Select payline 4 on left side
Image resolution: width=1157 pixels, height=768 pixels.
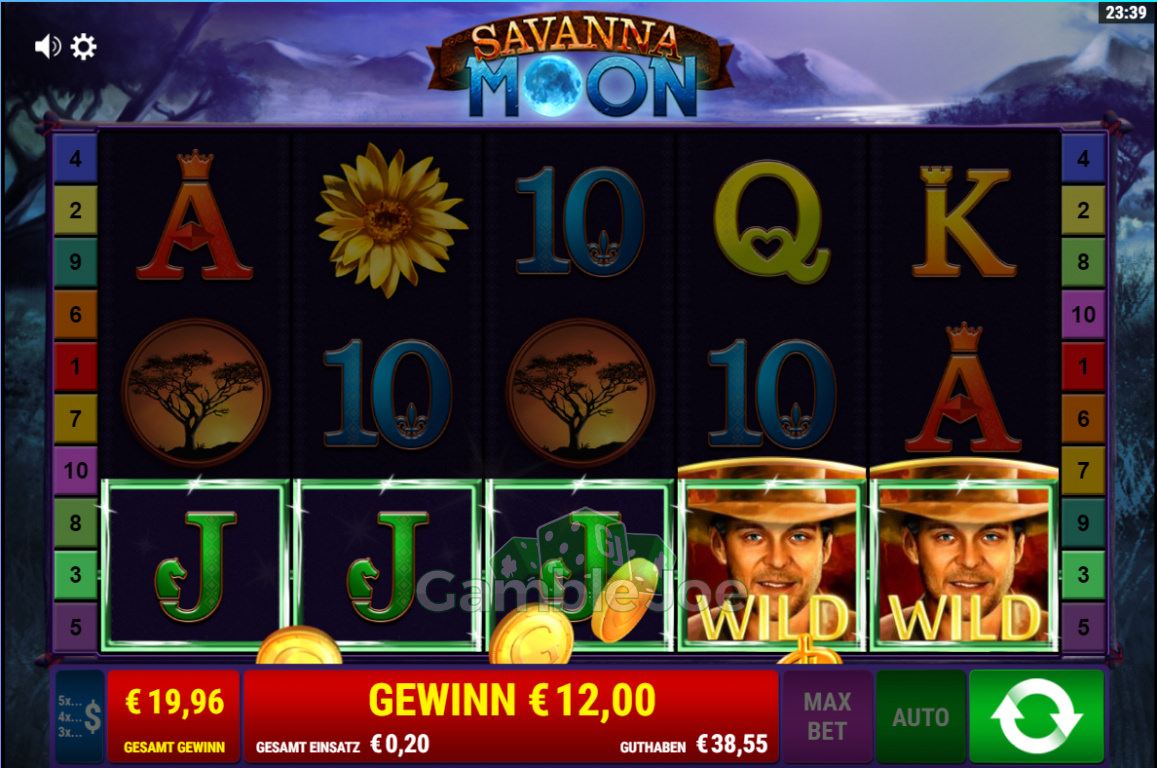coord(75,158)
